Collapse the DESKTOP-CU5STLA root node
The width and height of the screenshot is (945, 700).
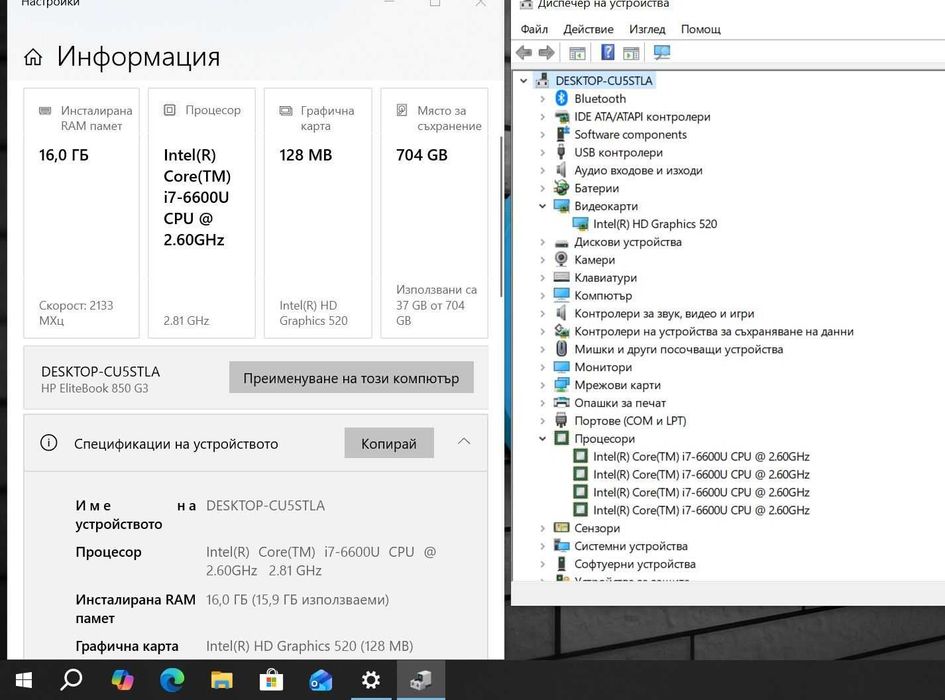click(523, 81)
